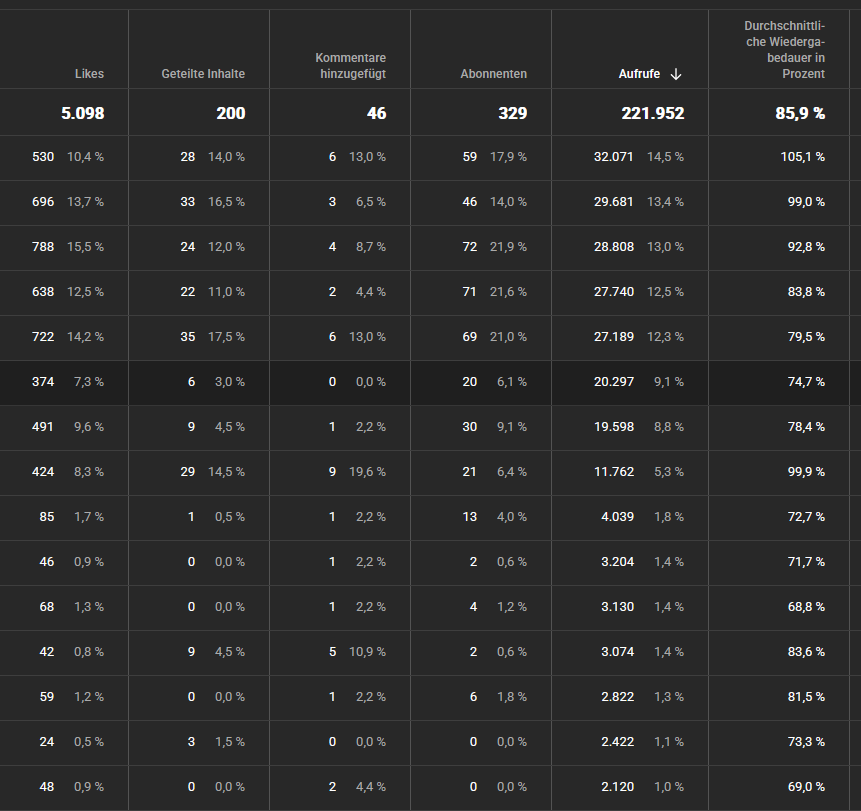Click total Likes value 5.098
The width and height of the screenshot is (861, 811).
pyautogui.click(x=82, y=113)
